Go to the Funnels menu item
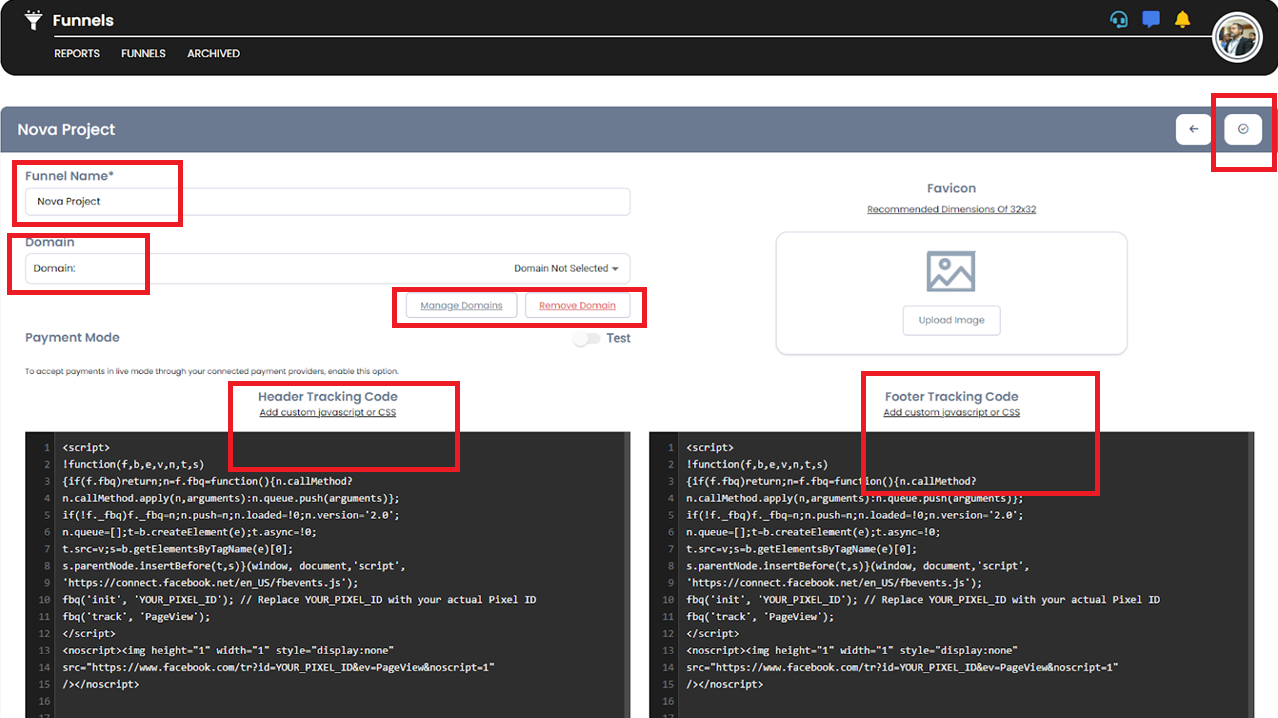Image resolution: width=1278 pixels, height=718 pixels. pyautogui.click(x=143, y=53)
